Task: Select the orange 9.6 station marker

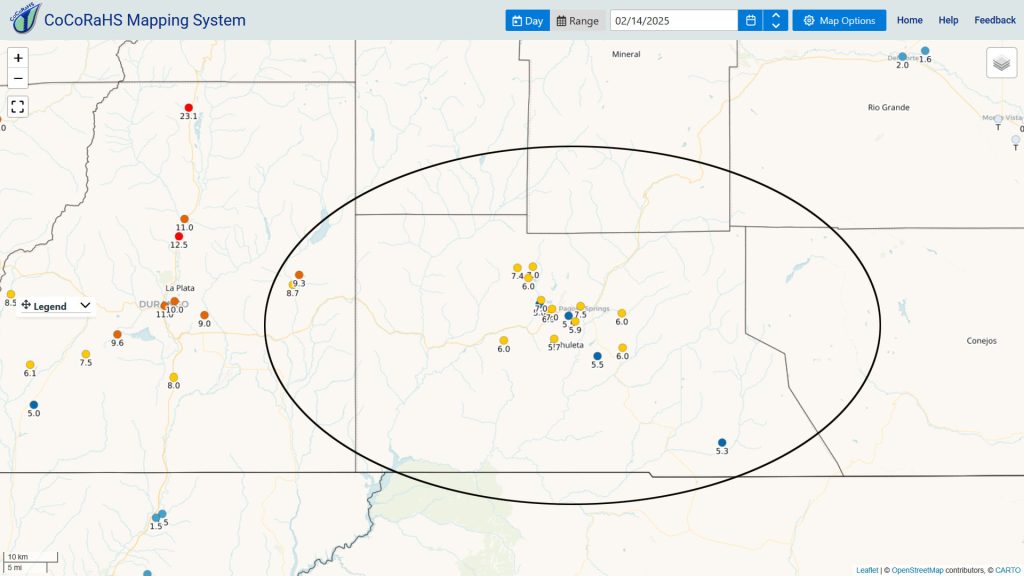Action: coord(118,334)
